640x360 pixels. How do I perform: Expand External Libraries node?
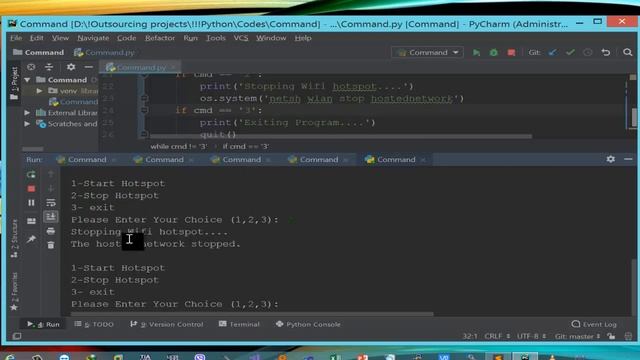pos(27,113)
